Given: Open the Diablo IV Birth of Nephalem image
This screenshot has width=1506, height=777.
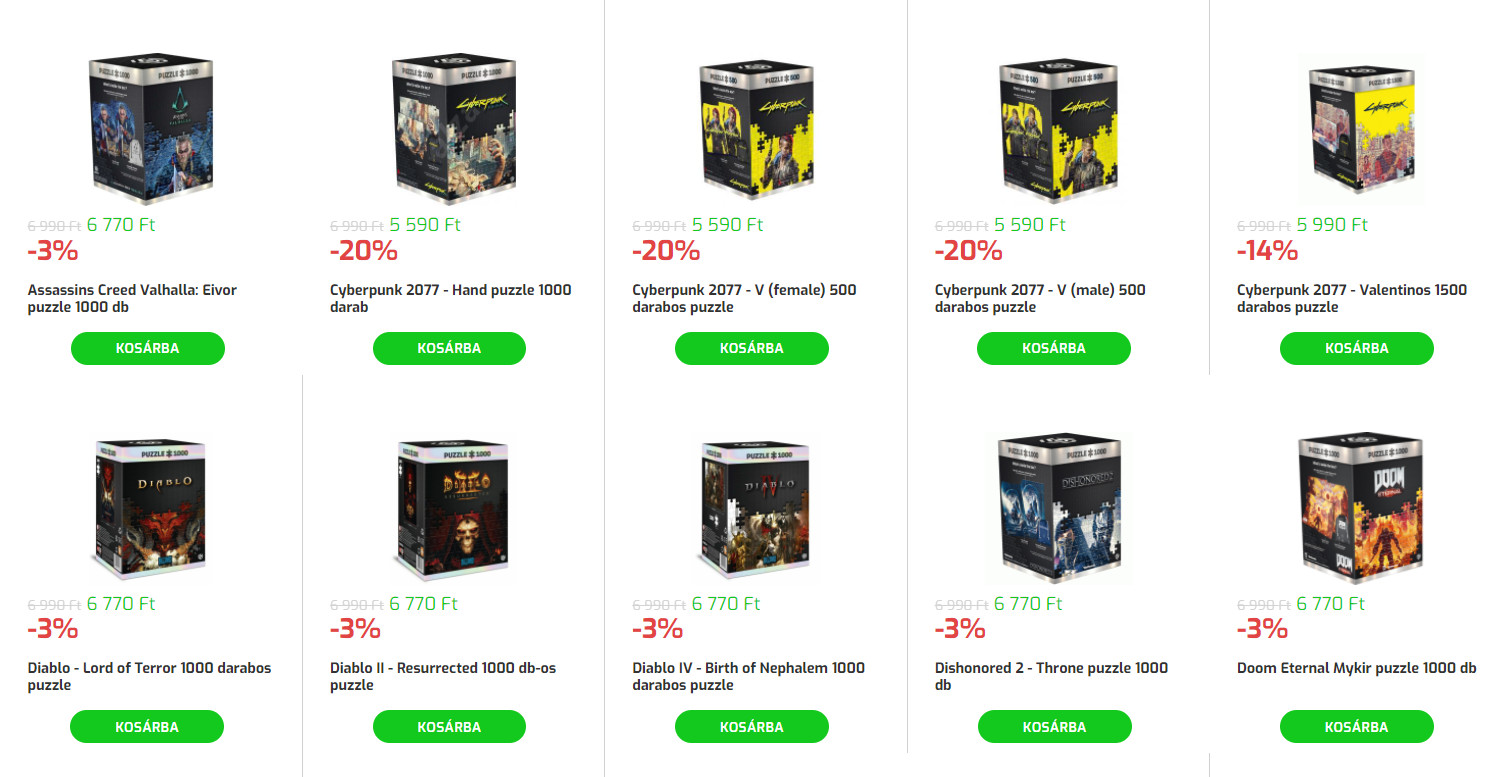Looking at the screenshot, I should (x=752, y=508).
